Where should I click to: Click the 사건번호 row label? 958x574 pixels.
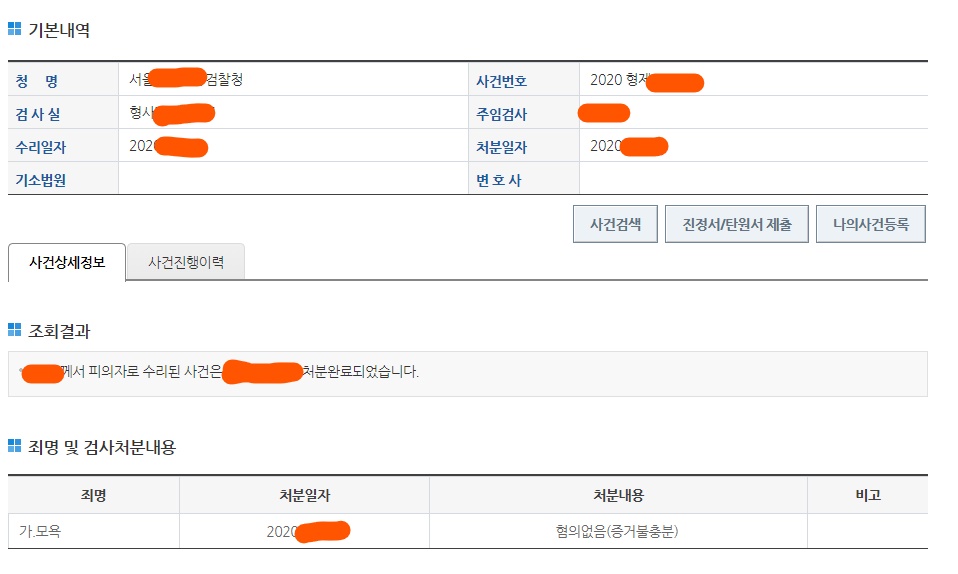501,81
